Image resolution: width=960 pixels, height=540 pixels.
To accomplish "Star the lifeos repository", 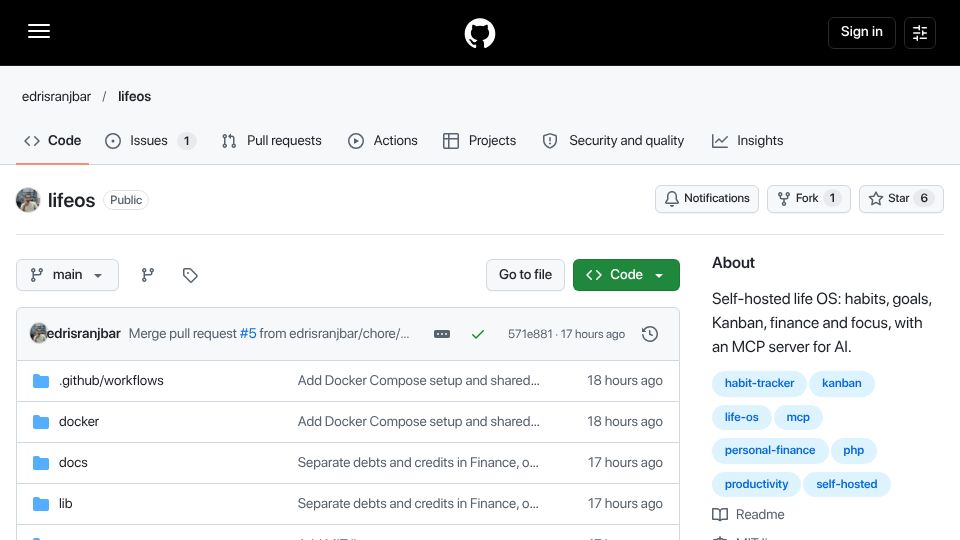I will pos(901,198).
